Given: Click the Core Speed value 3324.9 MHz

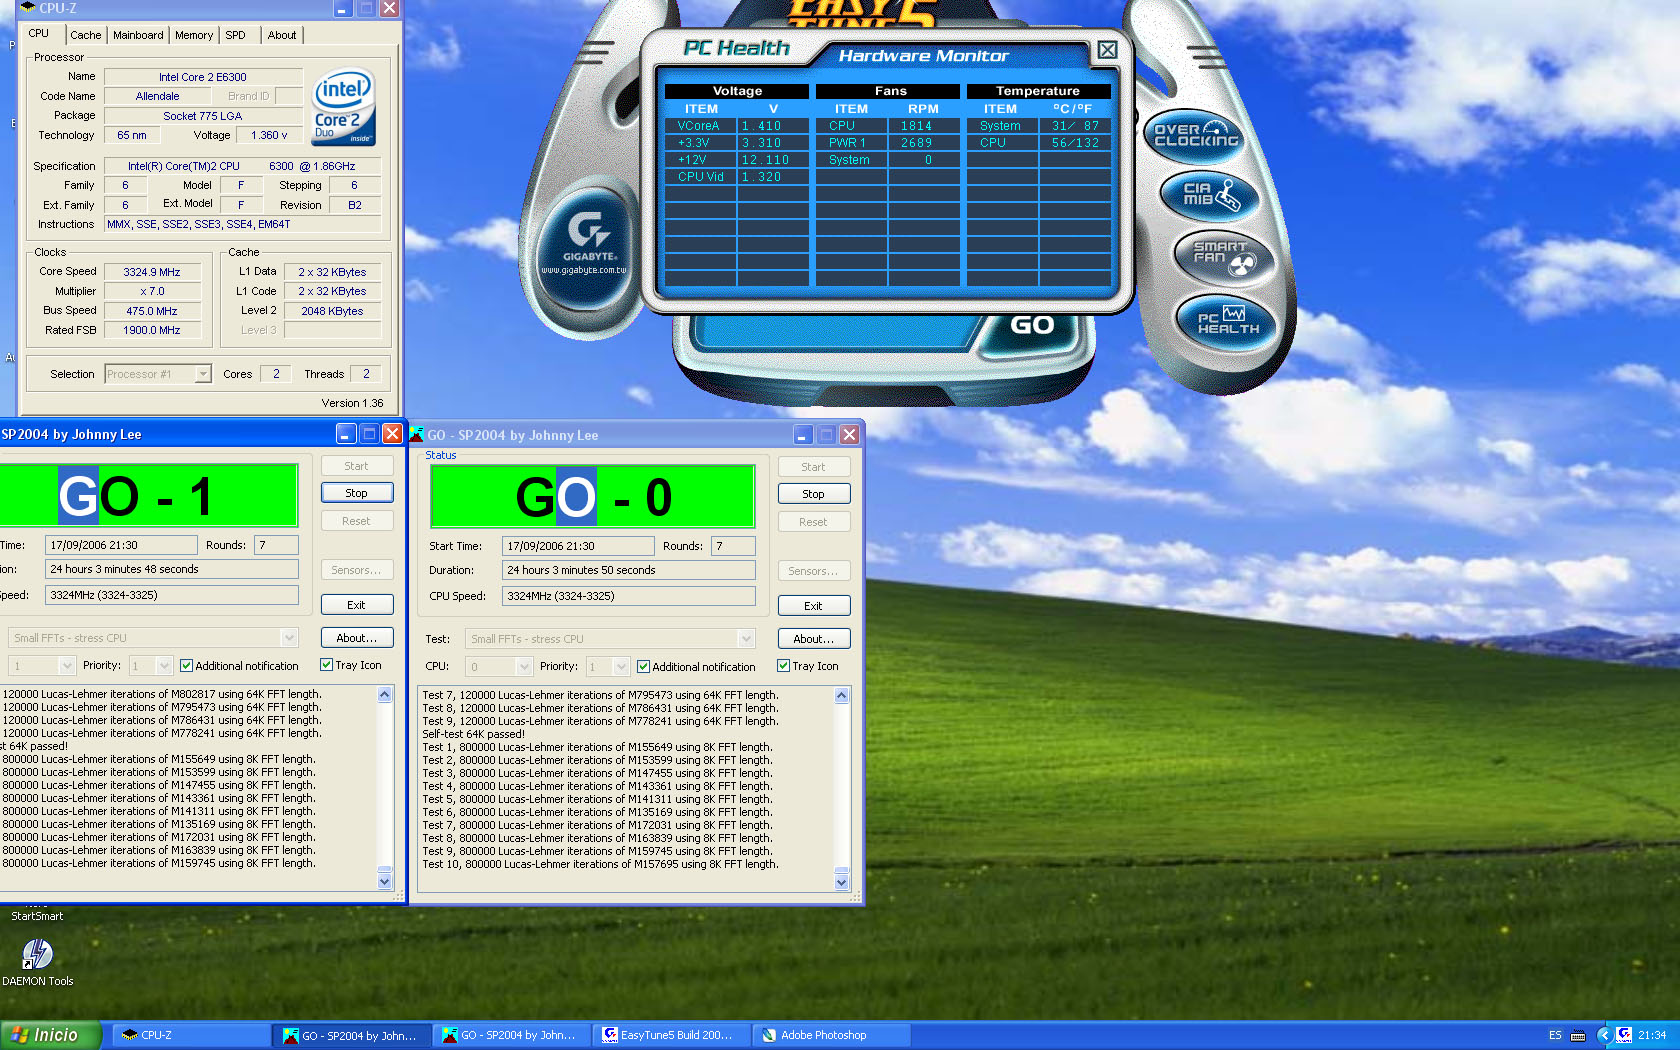Looking at the screenshot, I should 153,272.
